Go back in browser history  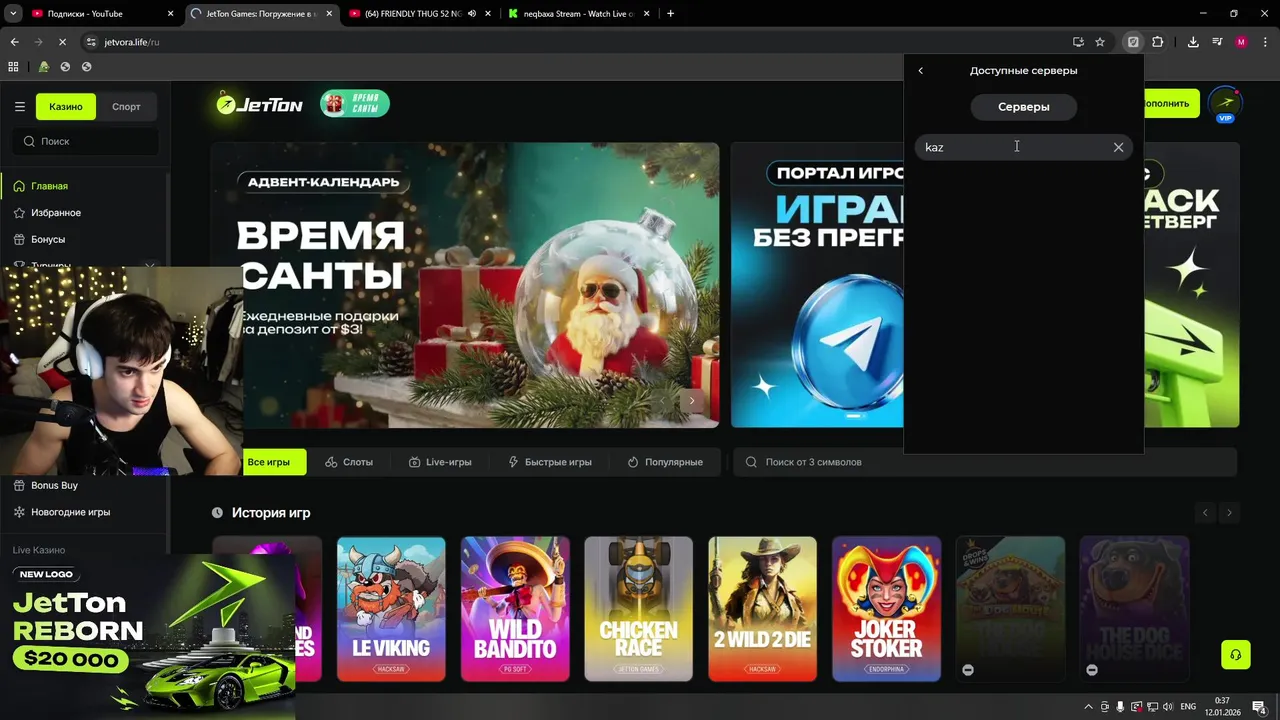14,42
